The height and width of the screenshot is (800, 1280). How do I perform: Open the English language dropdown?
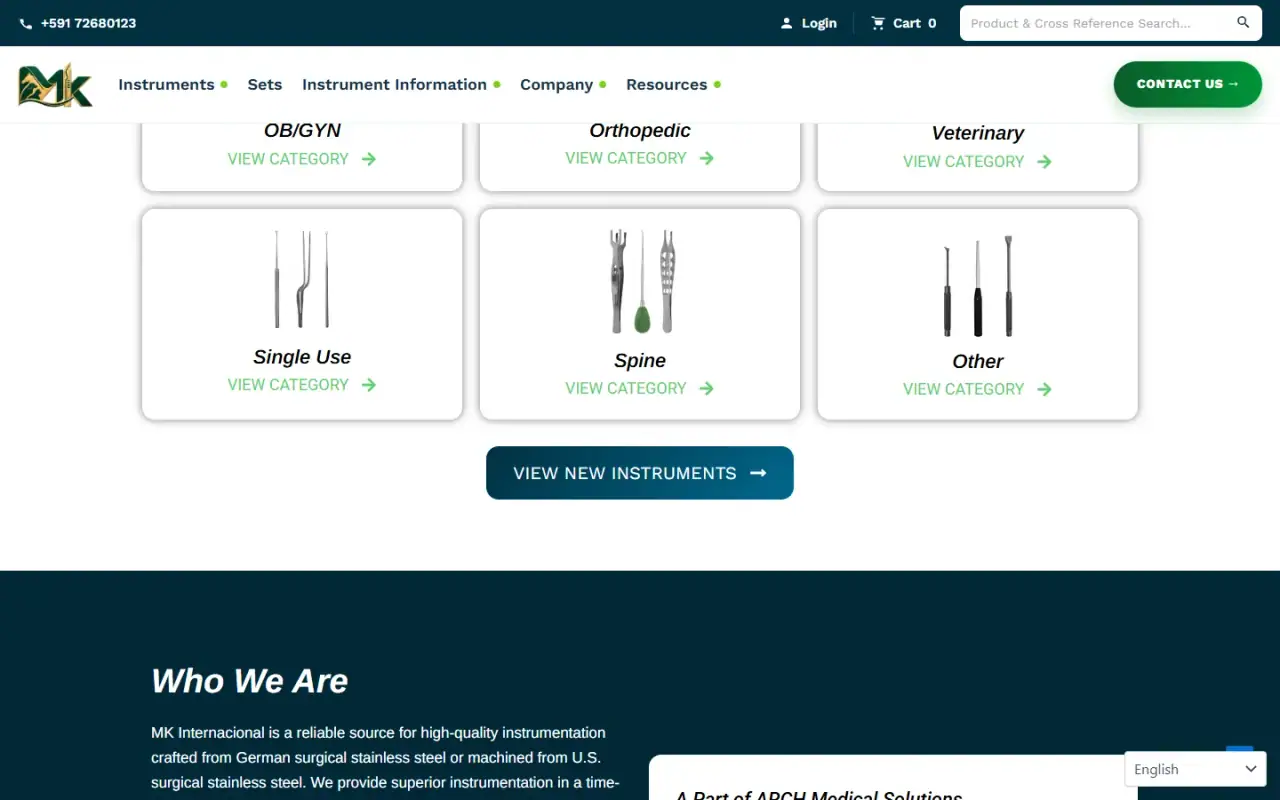[1195, 769]
